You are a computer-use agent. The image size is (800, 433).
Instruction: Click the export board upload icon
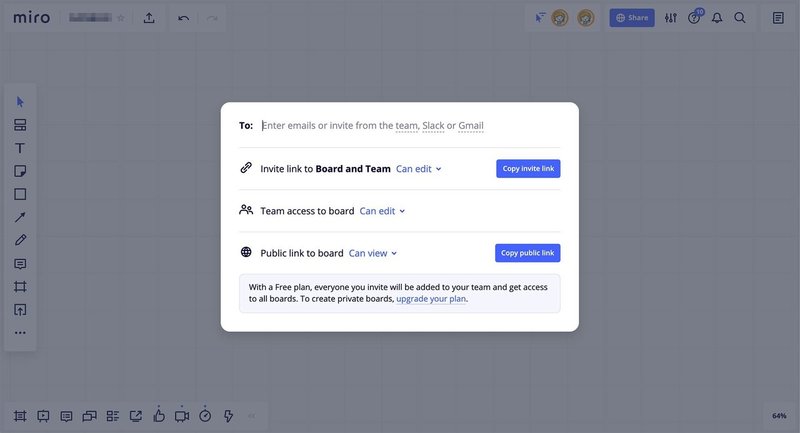point(149,18)
